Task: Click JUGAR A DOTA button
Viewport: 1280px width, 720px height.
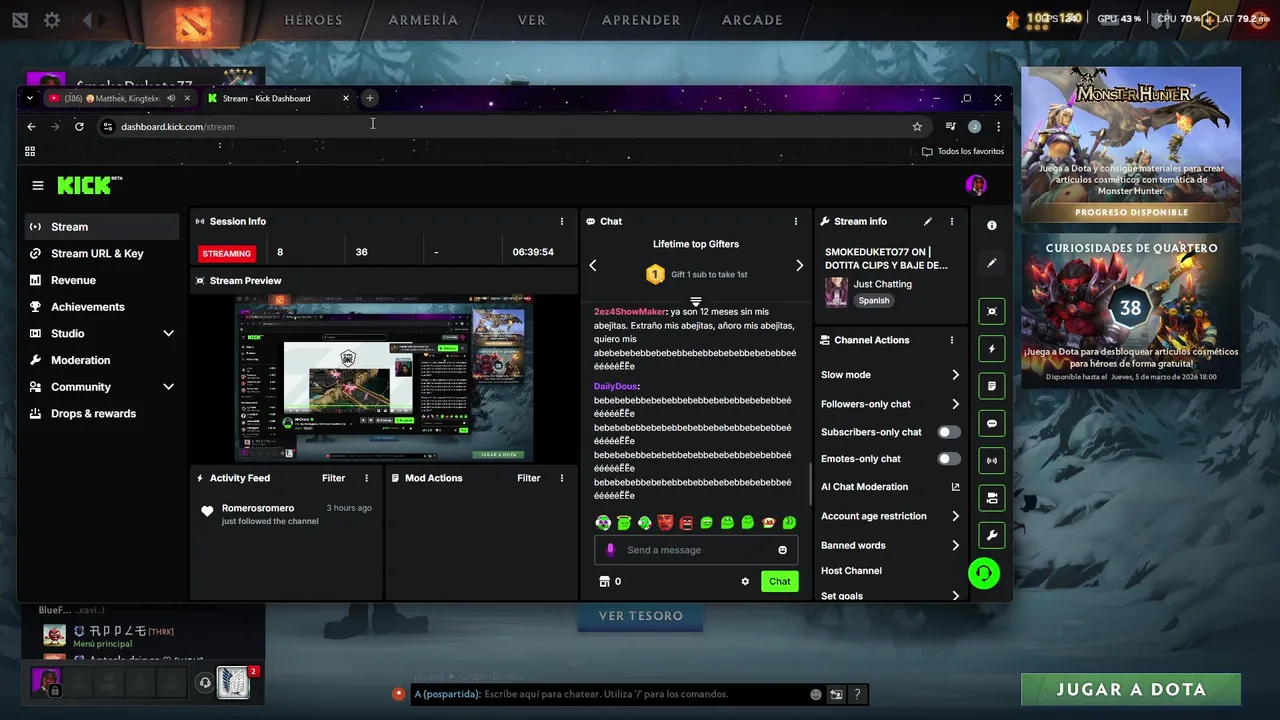Action: tap(1131, 689)
